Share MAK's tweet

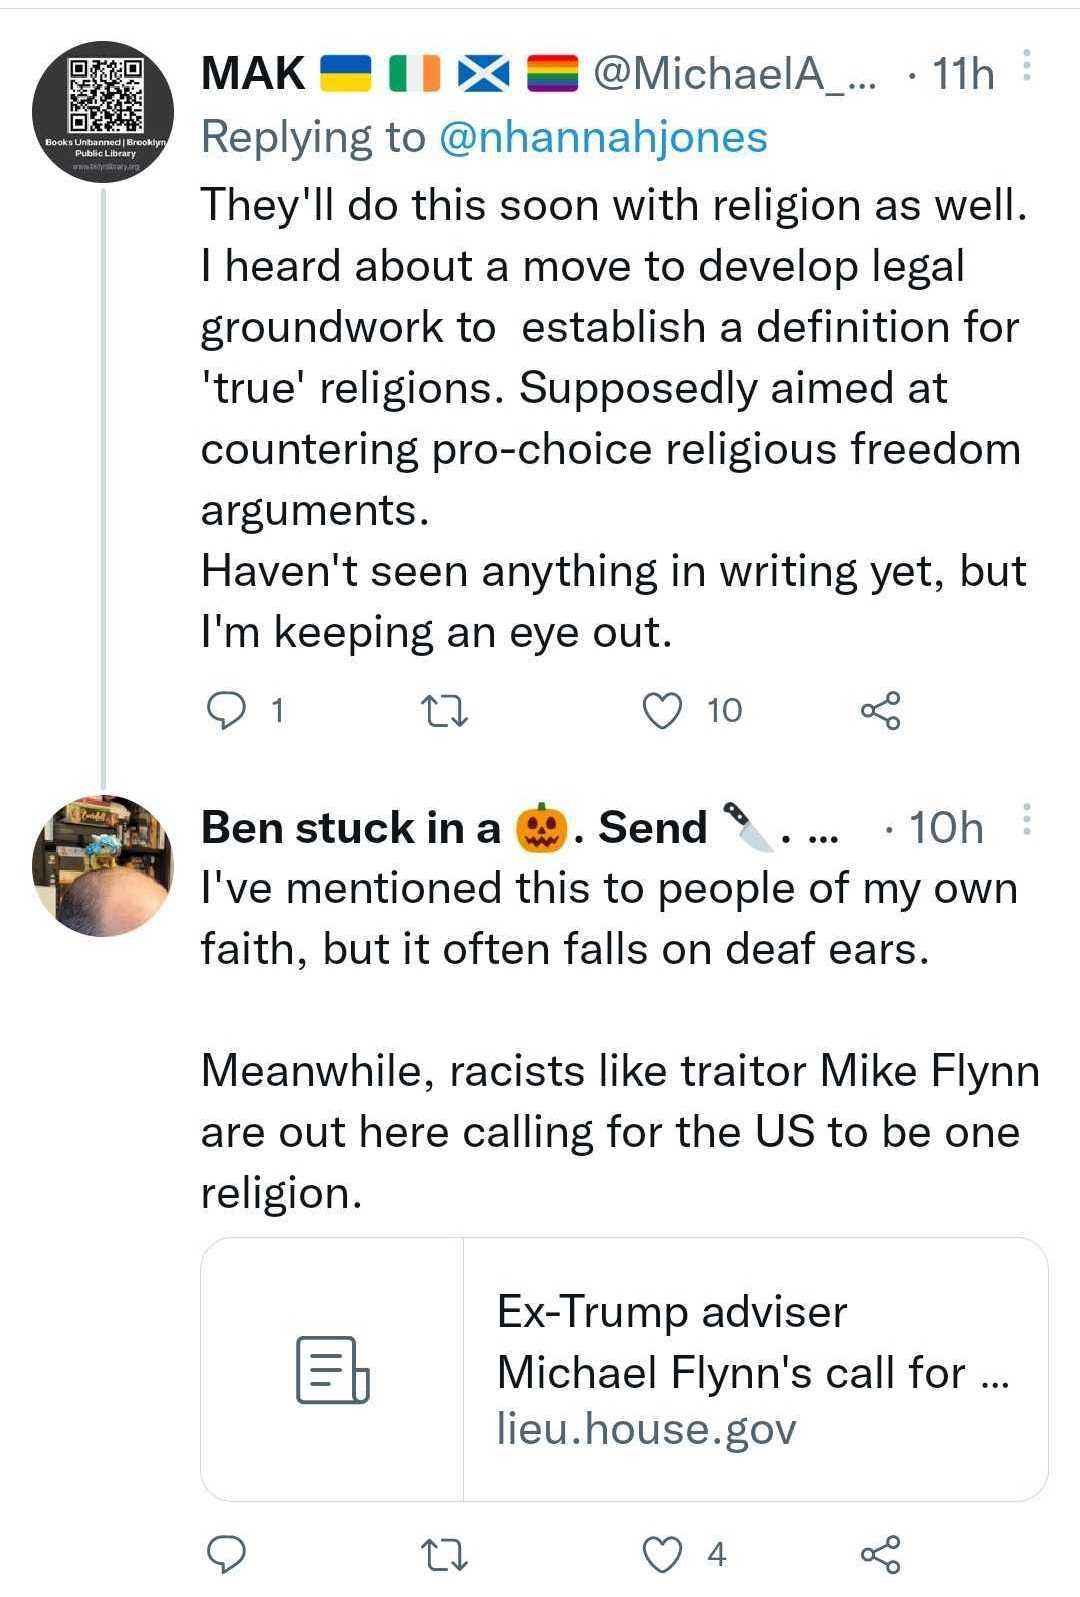pyautogui.click(x=880, y=710)
